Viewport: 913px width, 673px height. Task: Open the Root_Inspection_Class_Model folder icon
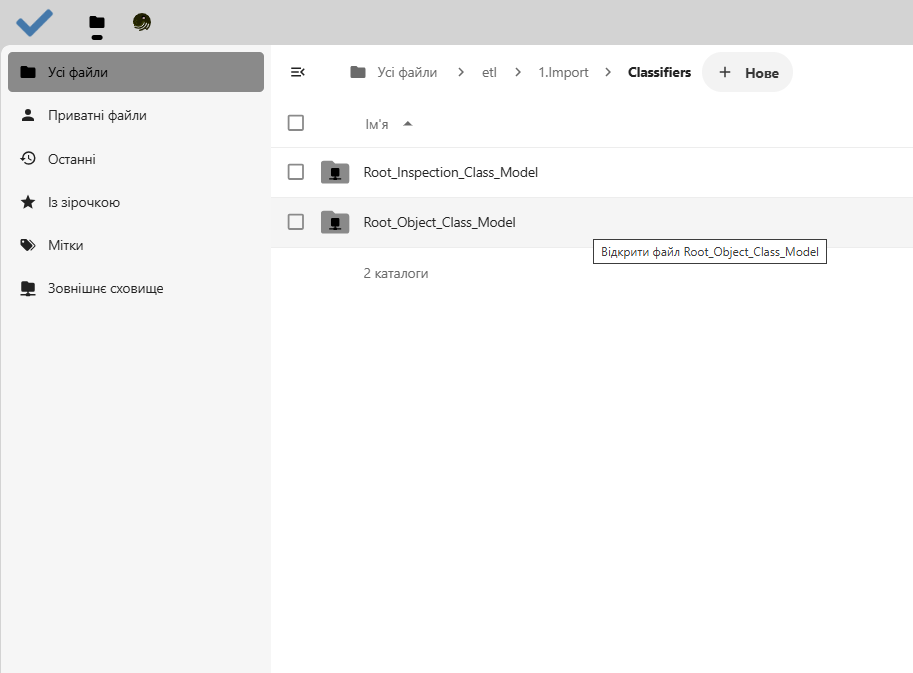point(335,171)
